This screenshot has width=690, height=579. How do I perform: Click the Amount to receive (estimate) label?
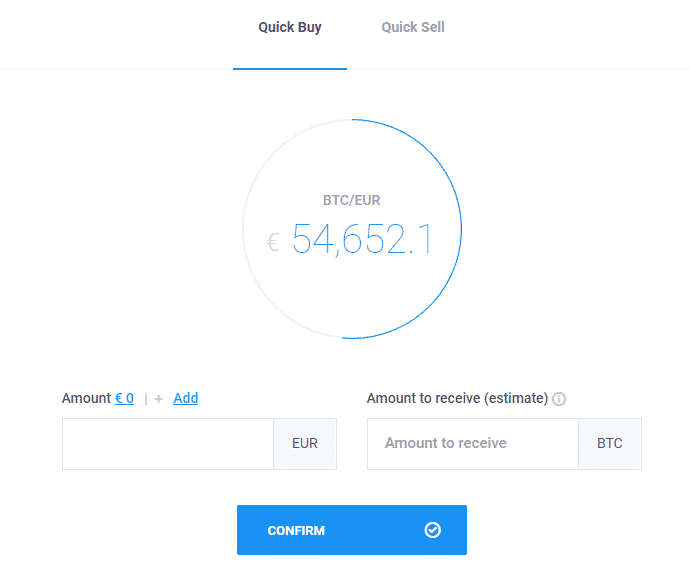[x=457, y=398]
